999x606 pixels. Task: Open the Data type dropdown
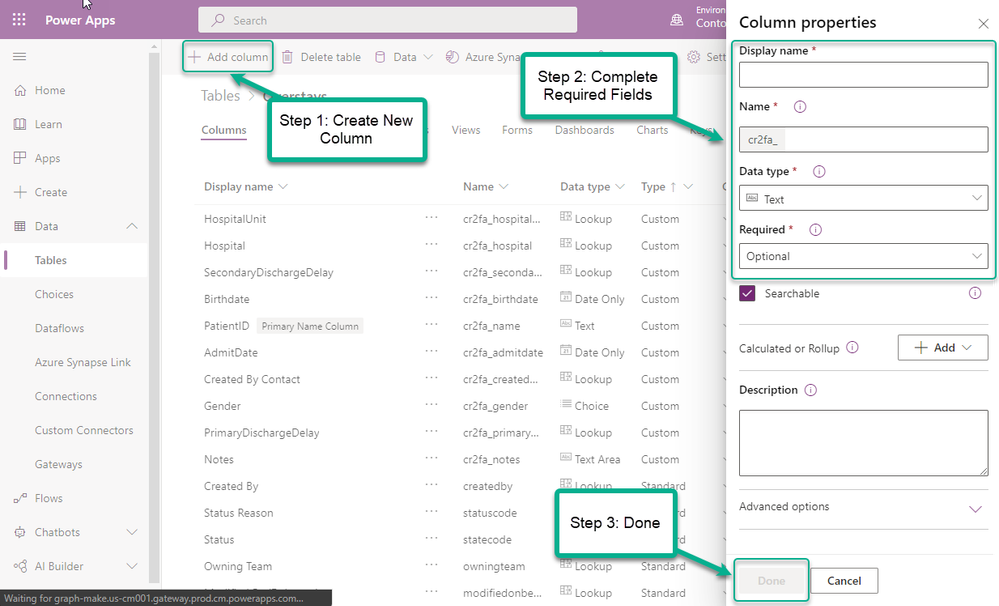863,198
